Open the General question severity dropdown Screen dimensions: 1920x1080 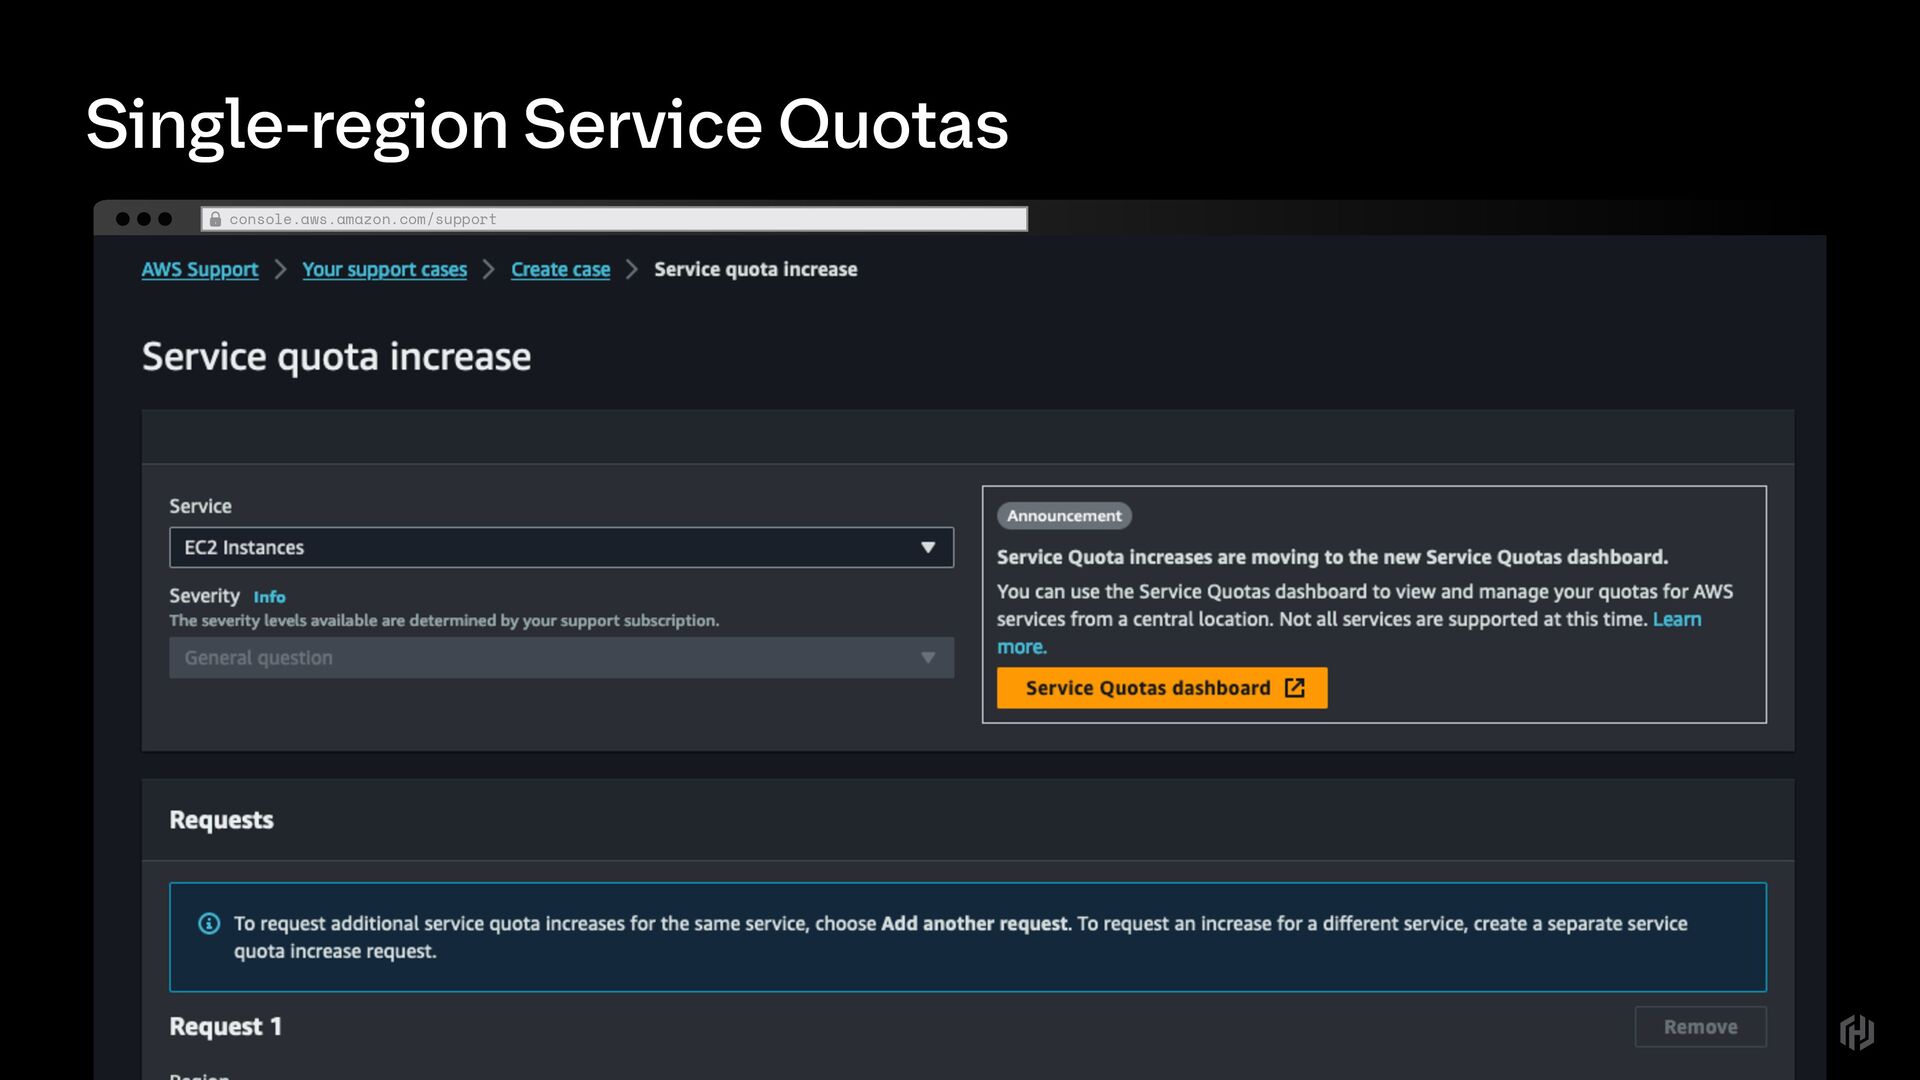[561, 658]
